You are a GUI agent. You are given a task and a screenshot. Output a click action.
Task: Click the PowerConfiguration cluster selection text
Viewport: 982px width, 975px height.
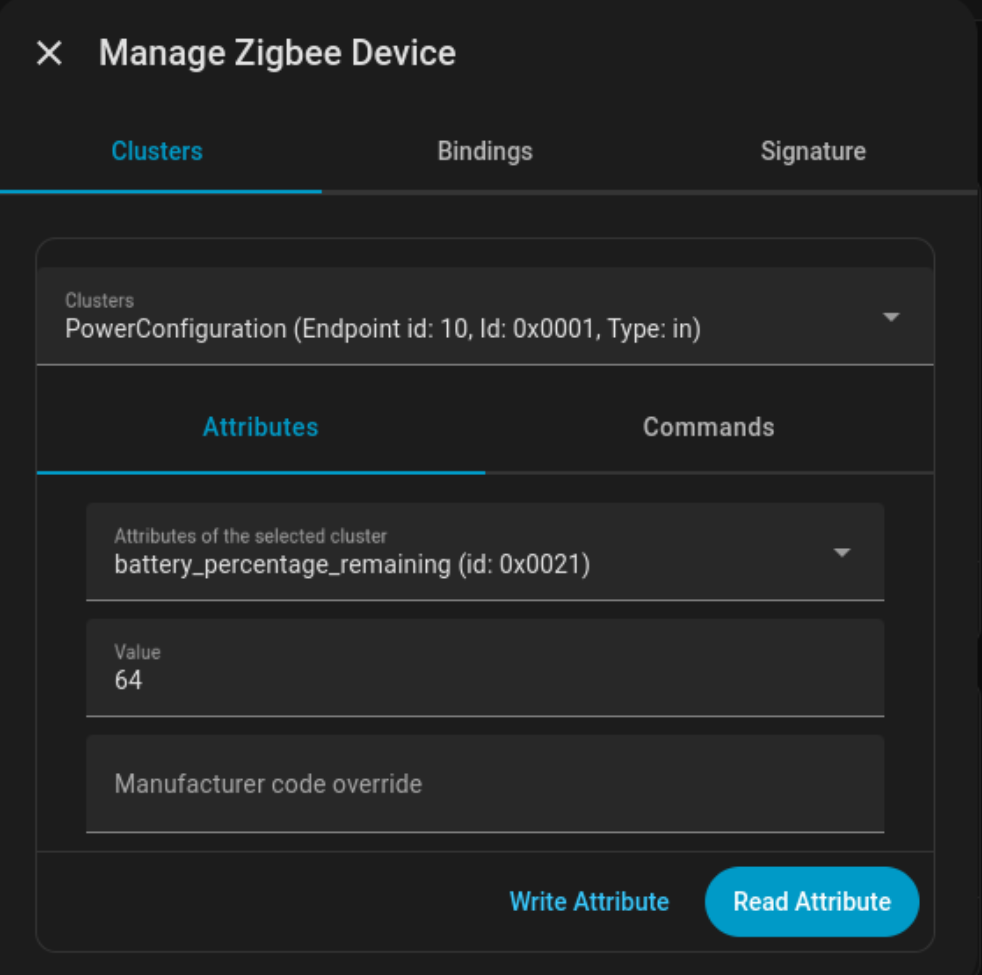(x=177, y=329)
